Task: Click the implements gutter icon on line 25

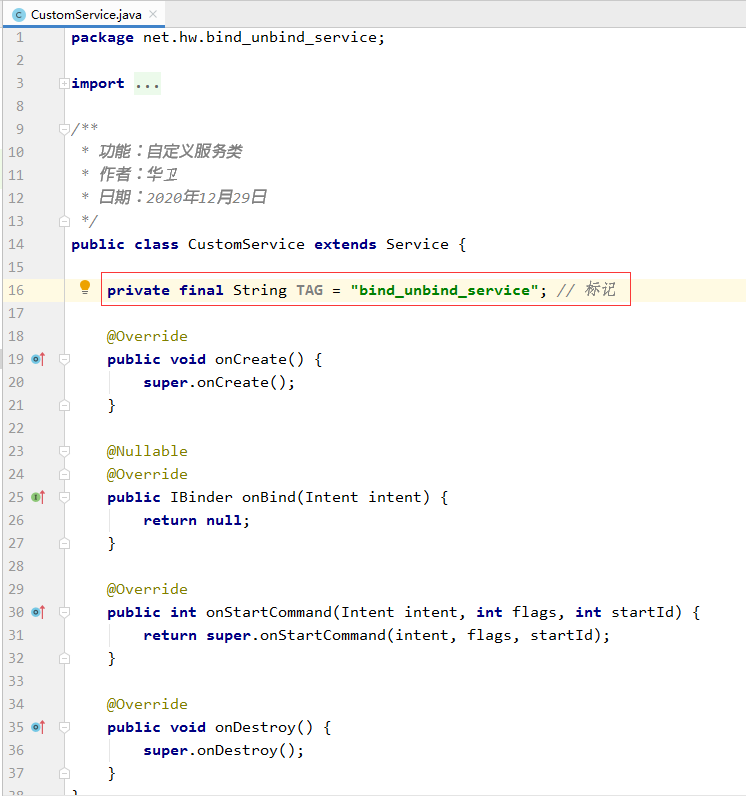Action: [38, 498]
